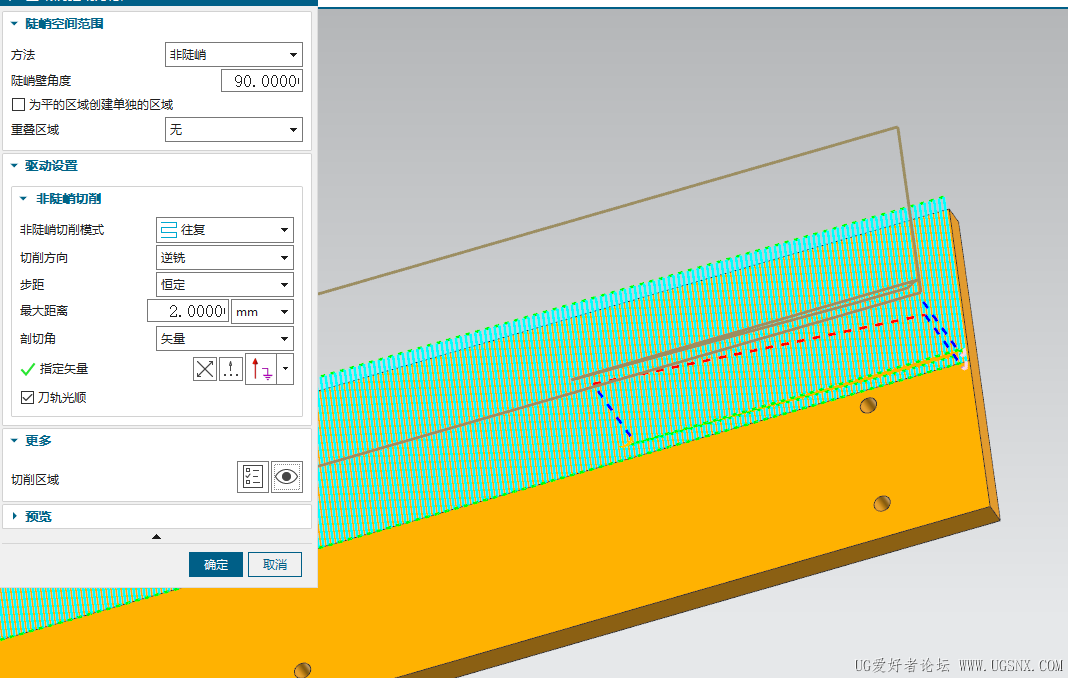Collapse the 更多 section
The height and width of the screenshot is (678, 1068).
(x=14, y=441)
